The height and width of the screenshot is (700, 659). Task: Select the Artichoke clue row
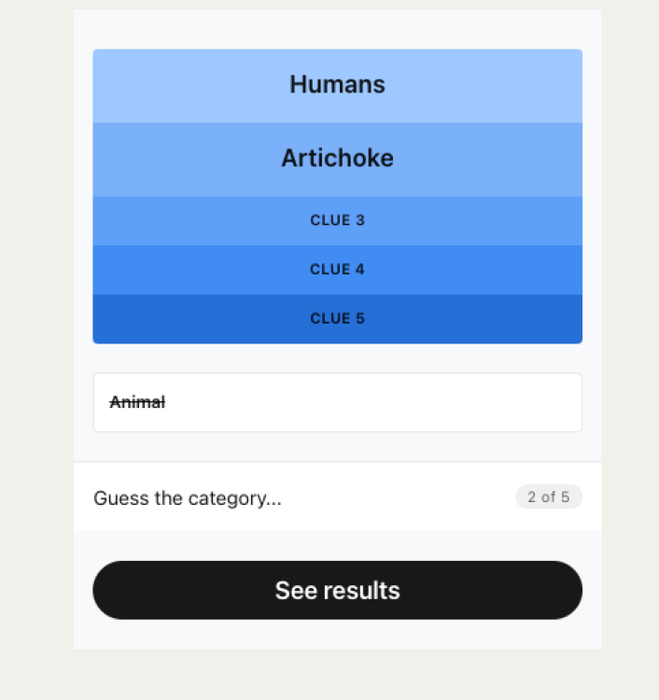(338, 159)
